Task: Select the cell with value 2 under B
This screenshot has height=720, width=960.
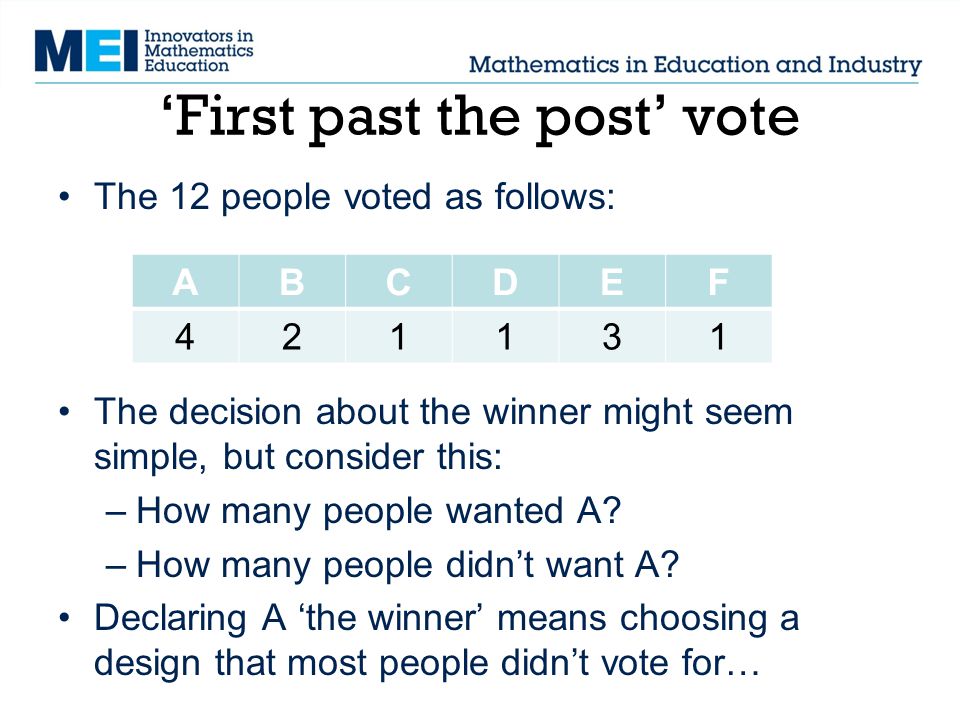Action: [292, 336]
